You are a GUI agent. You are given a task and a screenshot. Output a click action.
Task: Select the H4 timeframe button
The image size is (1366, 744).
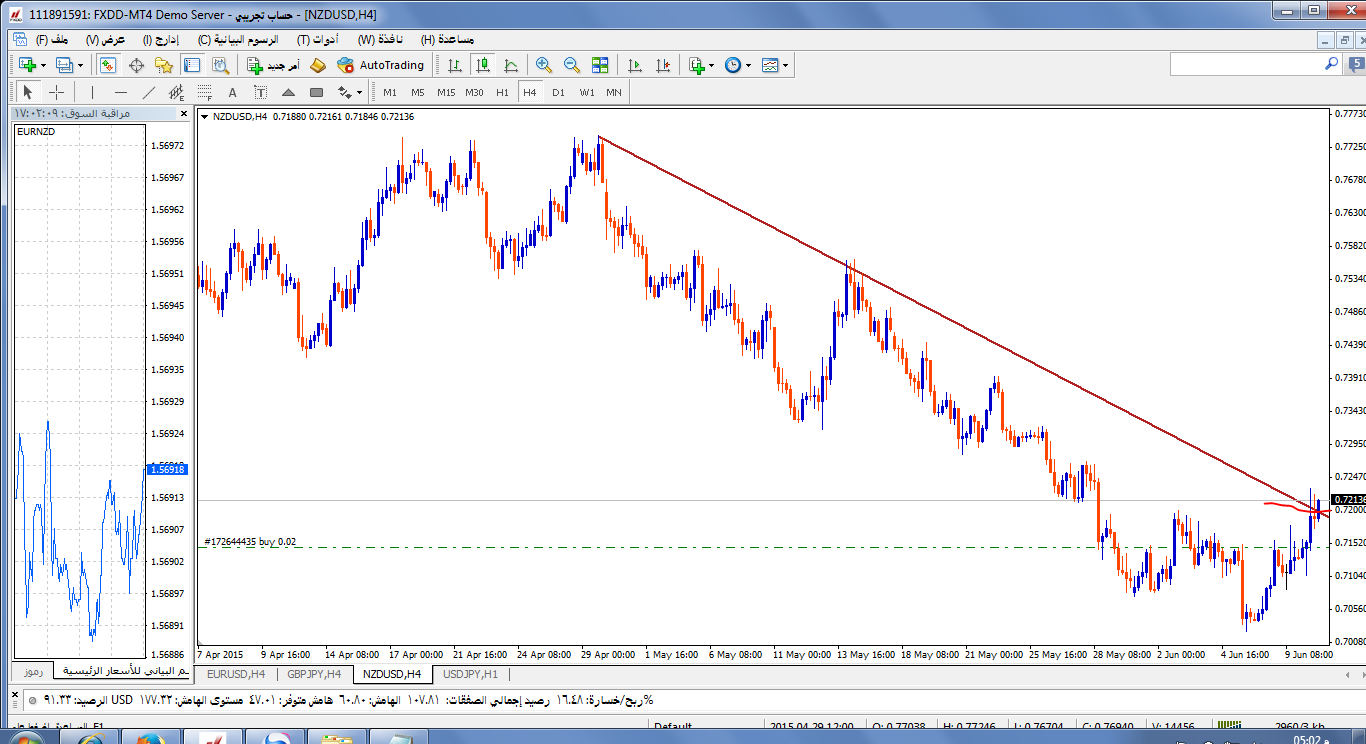pos(530,92)
